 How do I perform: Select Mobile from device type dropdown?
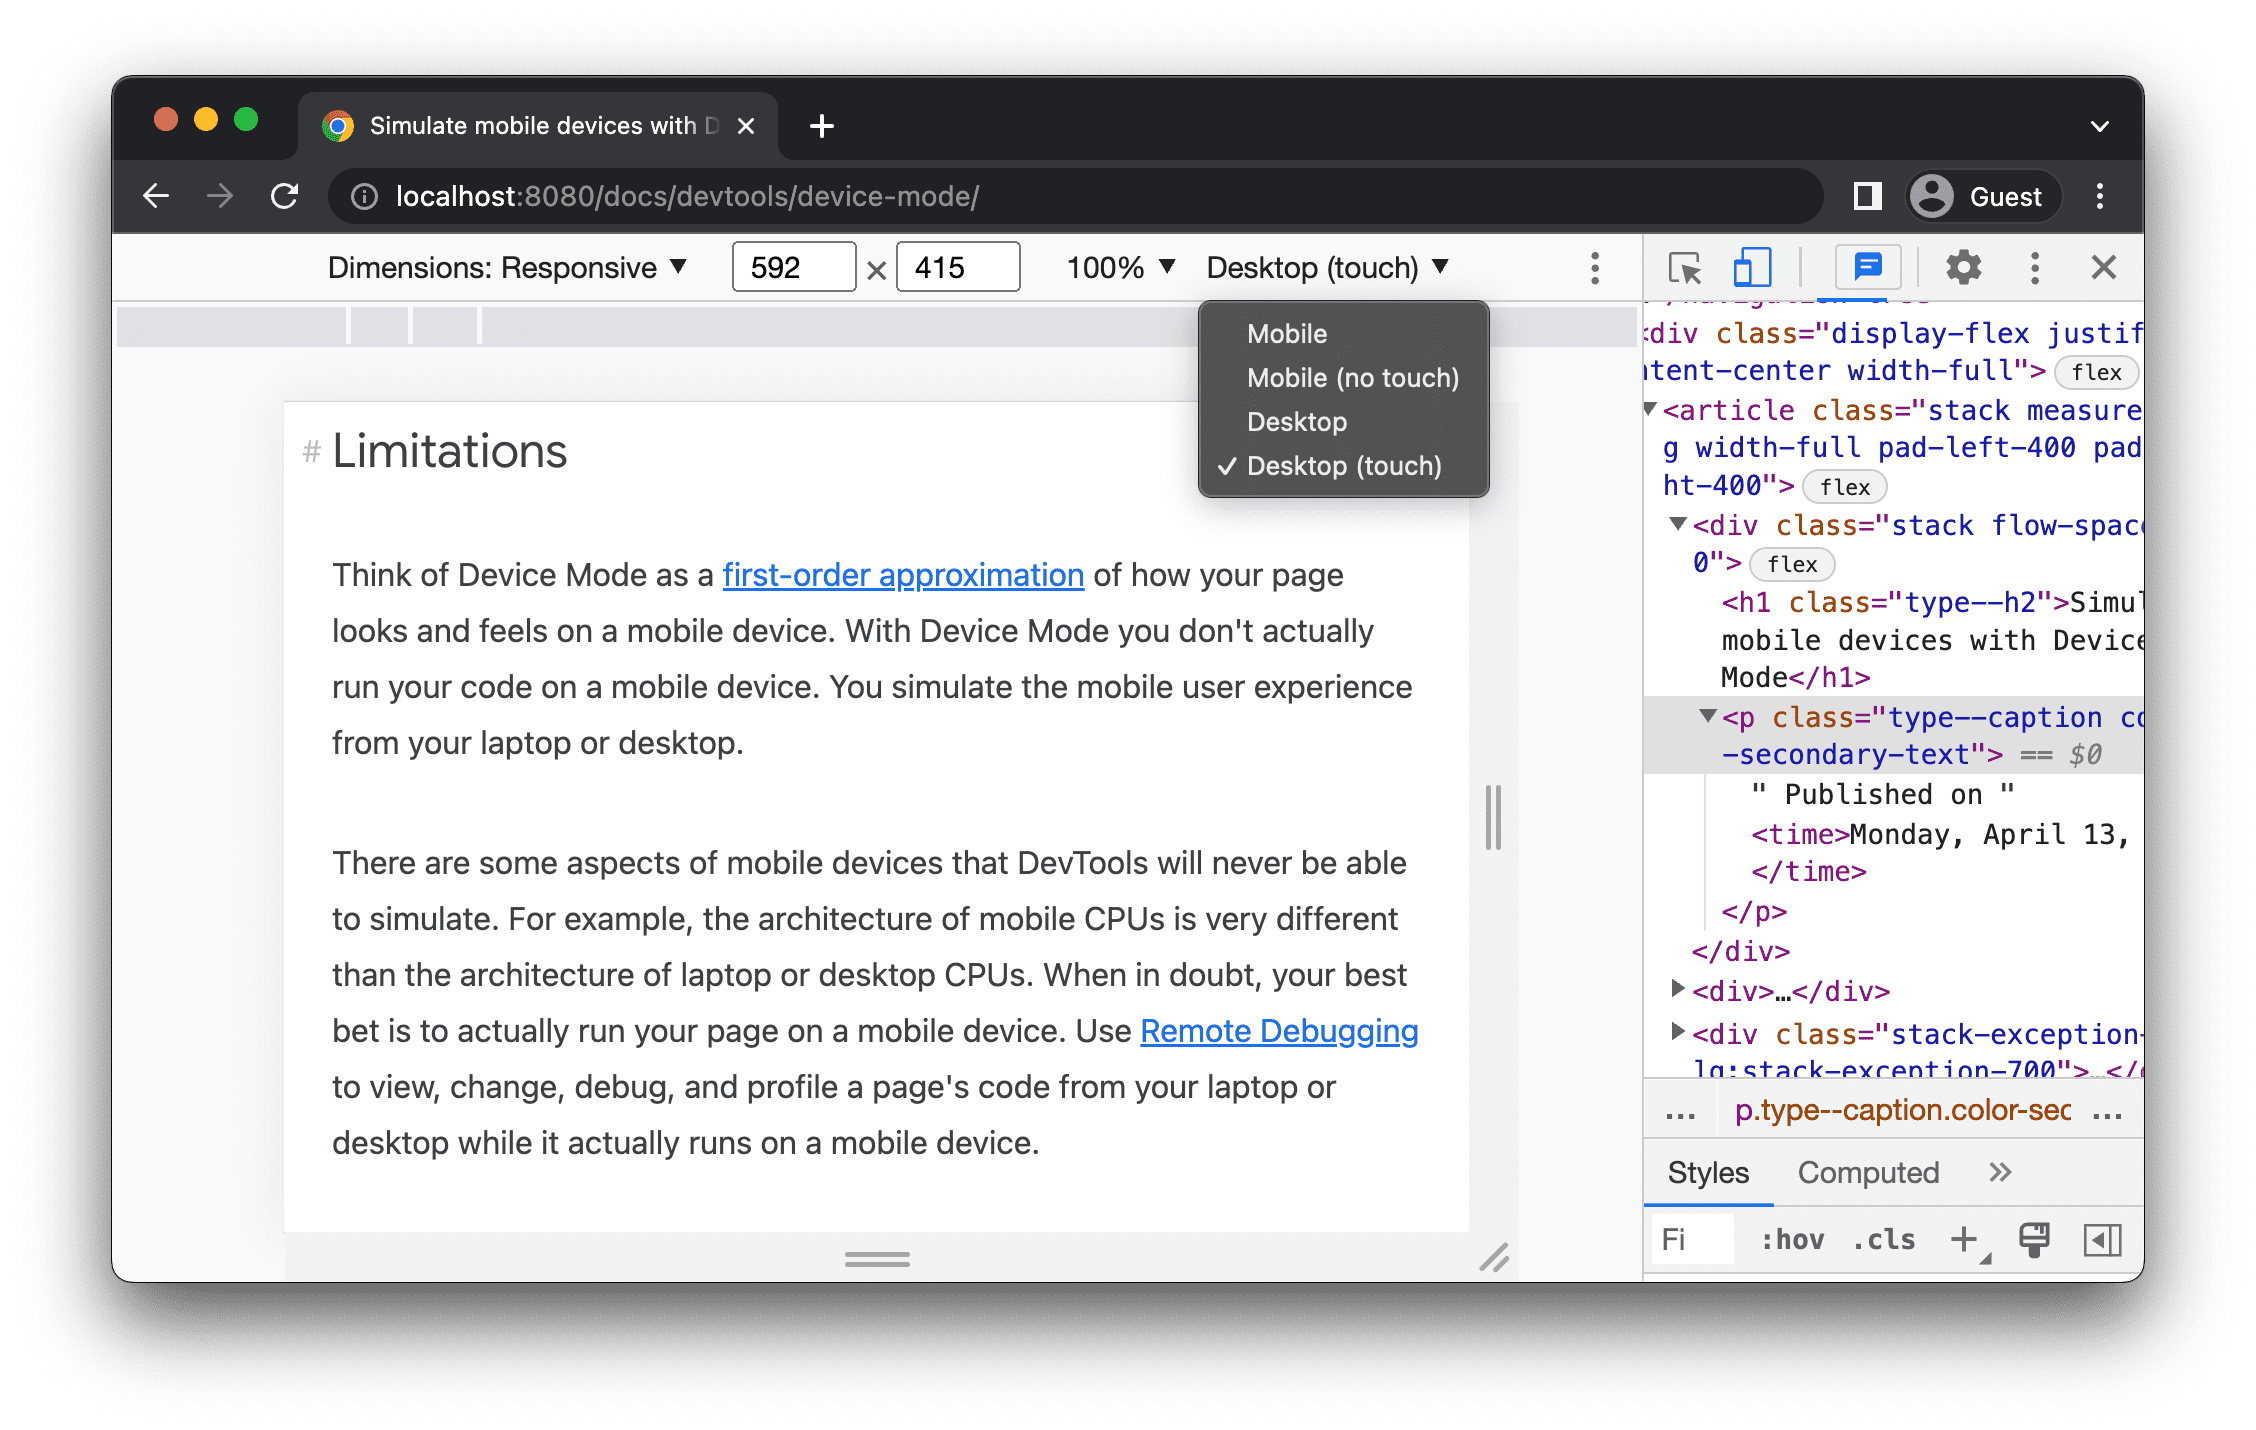[x=1287, y=332]
